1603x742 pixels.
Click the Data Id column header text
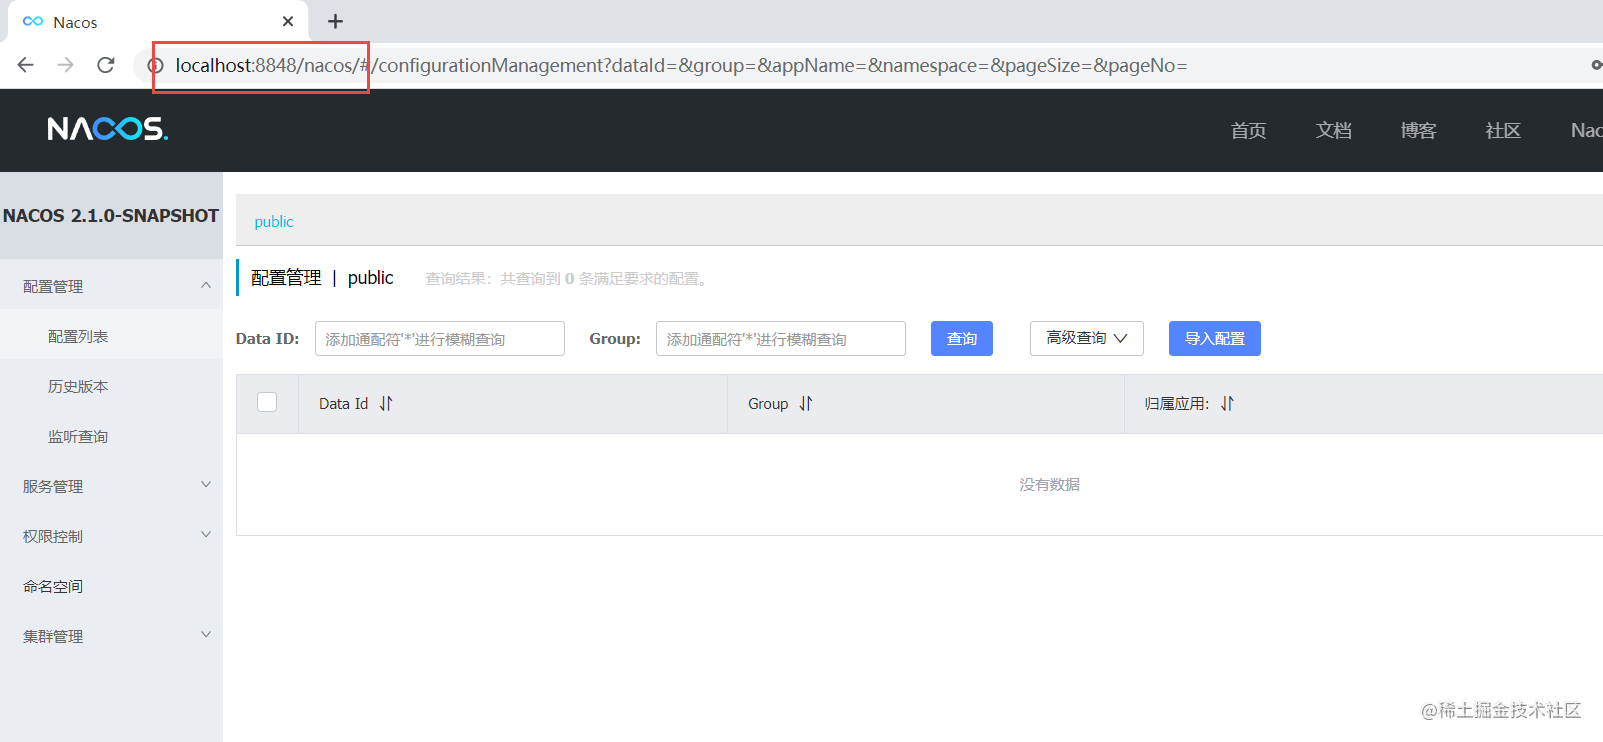[x=343, y=404]
